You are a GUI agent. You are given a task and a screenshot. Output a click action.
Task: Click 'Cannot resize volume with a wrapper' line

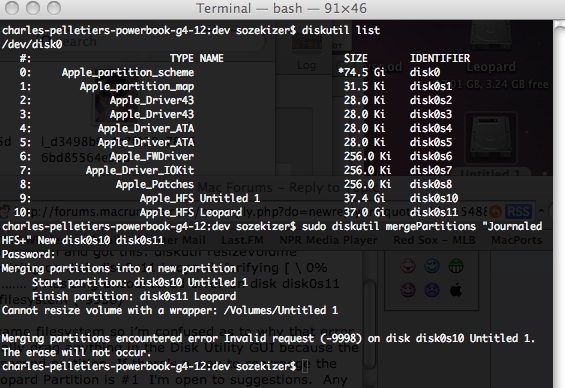click(x=170, y=311)
